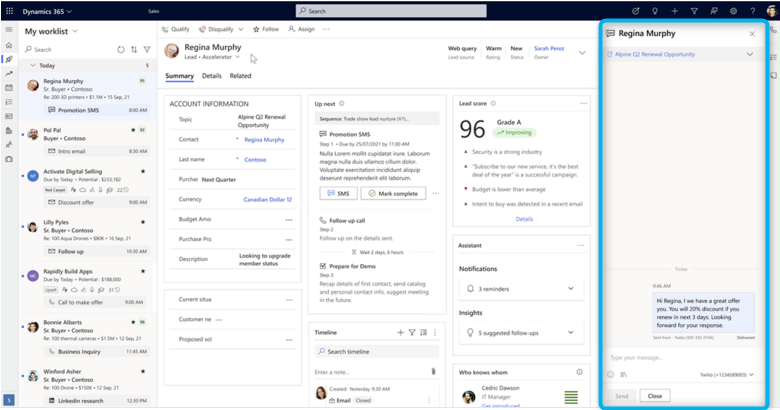The width and height of the screenshot is (780, 410).
Task: Add a new timeline record
Action: 400,332
